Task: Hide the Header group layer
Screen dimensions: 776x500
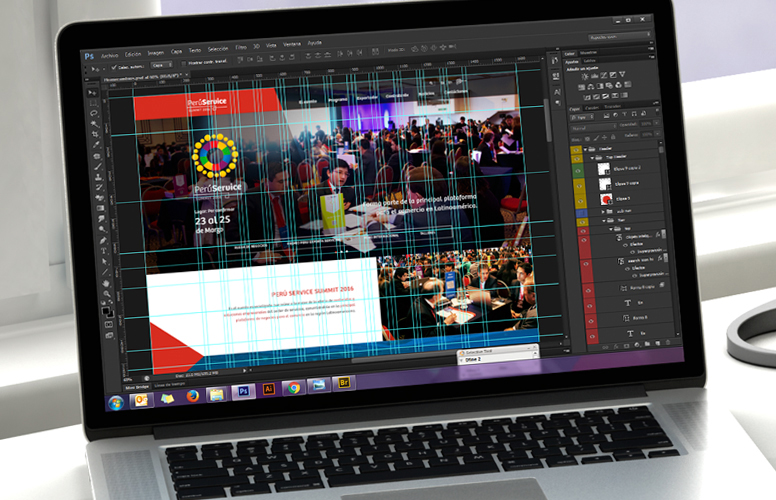Action: [576, 150]
